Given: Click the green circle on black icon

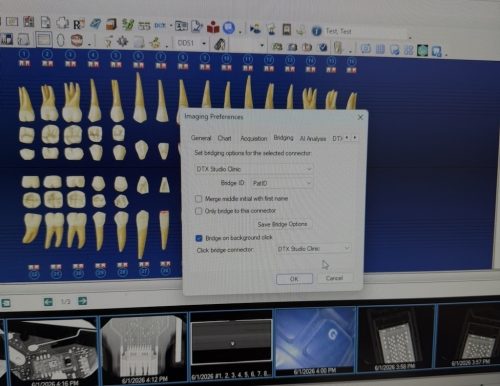Looking at the screenshot, I should pyautogui.click(x=422, y=50).
